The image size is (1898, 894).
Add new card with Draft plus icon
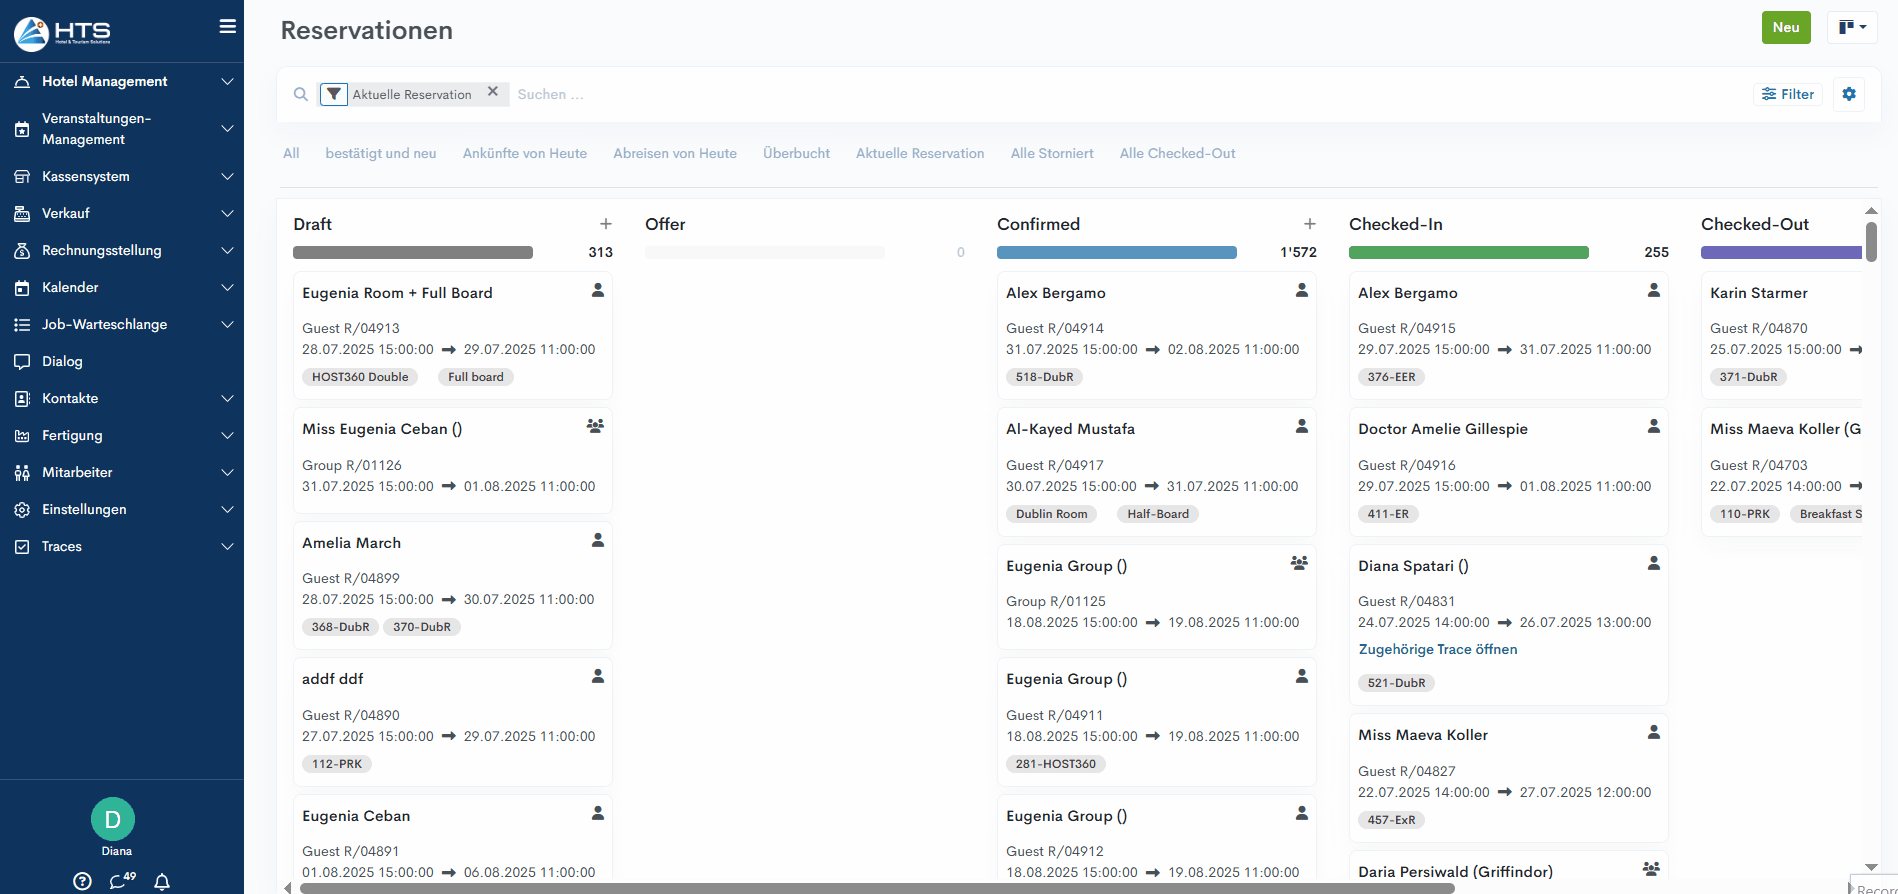tap(605, 224)
